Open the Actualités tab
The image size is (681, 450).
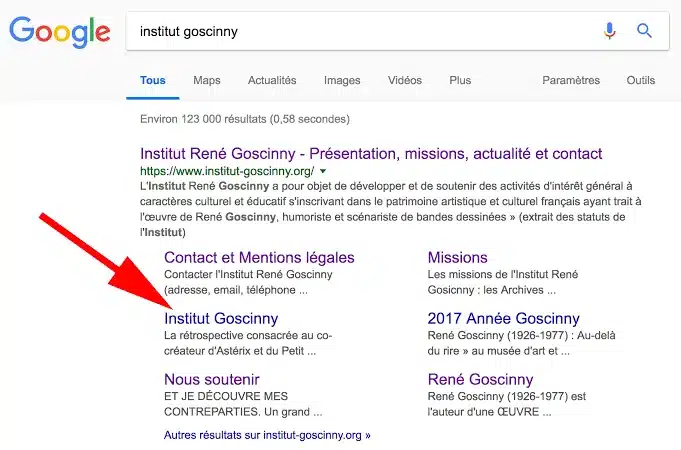[x=272, y=80]
